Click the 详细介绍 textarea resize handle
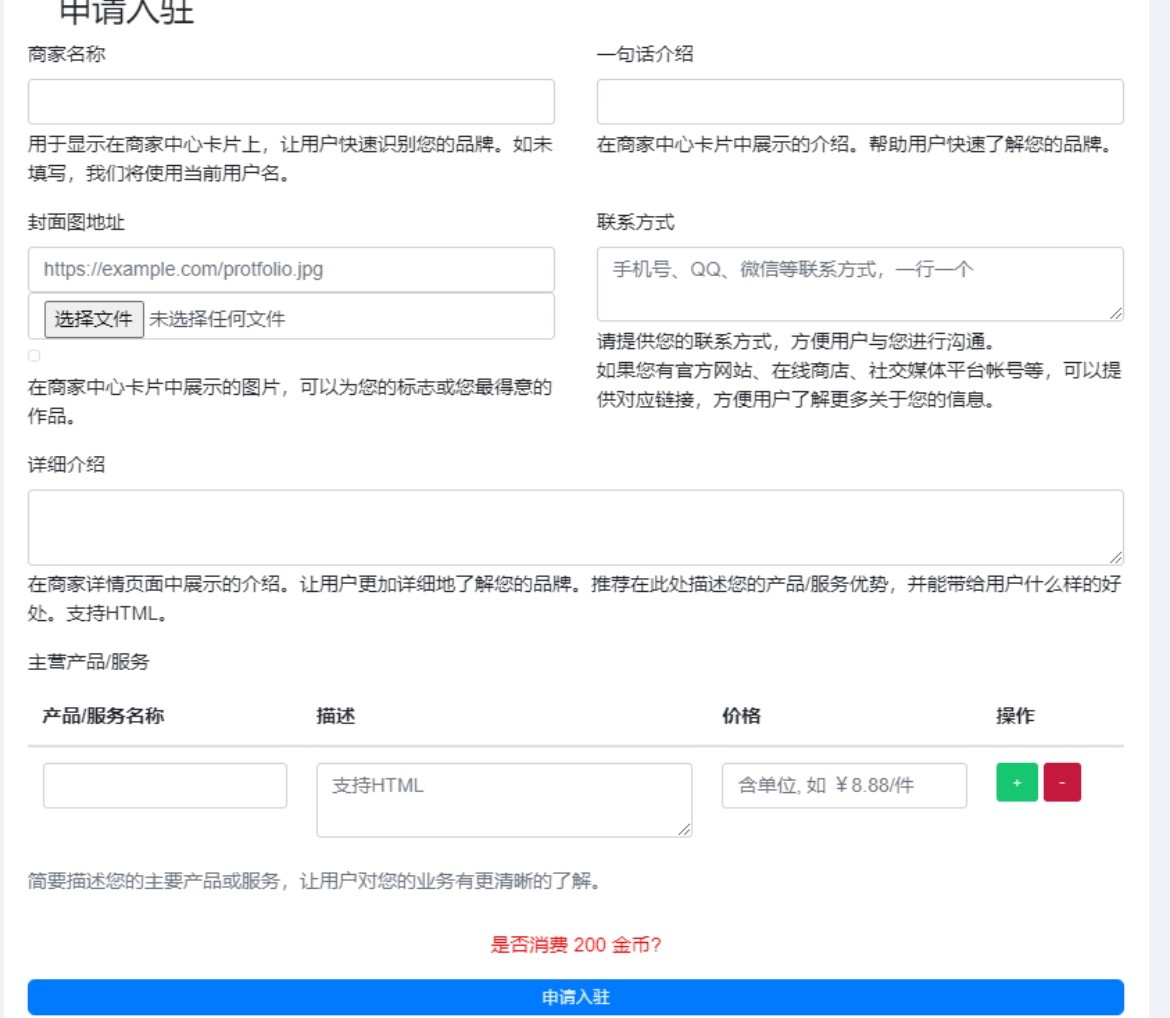Image resolution: width=1170 pixels, height=1018 pixels. pyautogui.click(x=1116, y=558)
